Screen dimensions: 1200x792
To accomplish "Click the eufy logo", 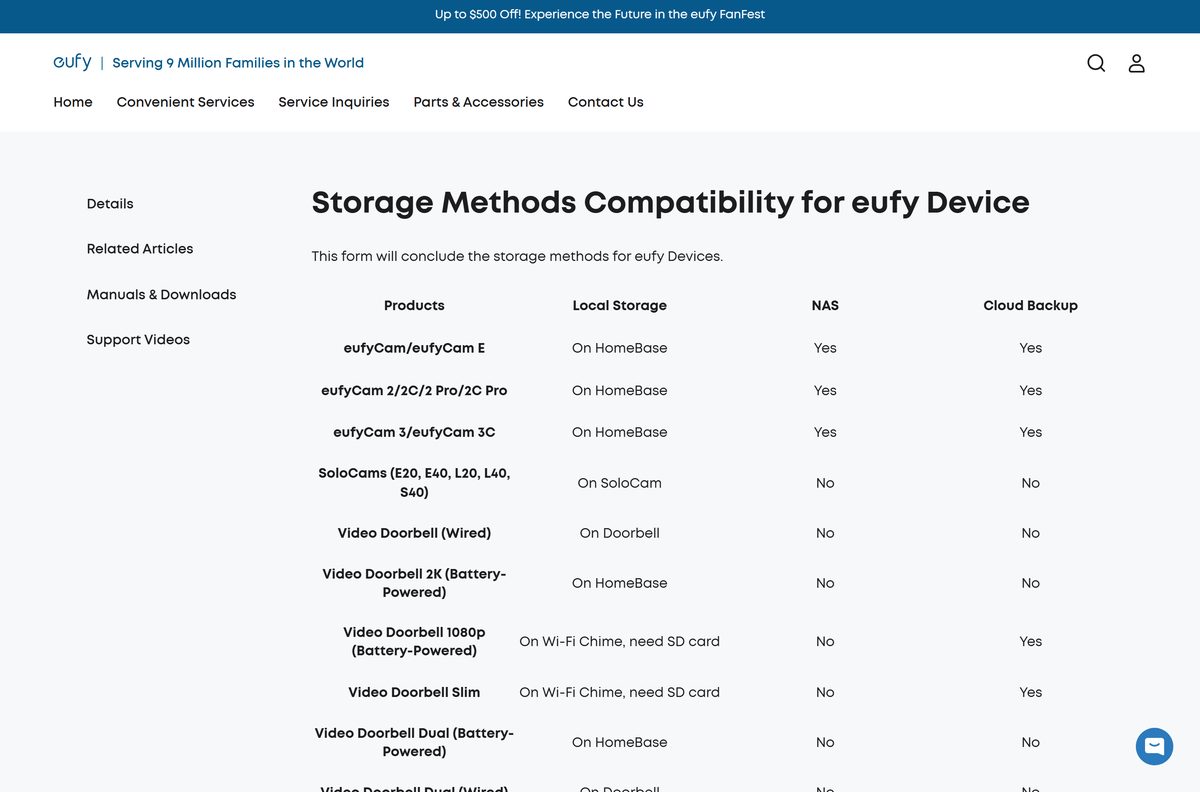I will (x=72, y=62).
